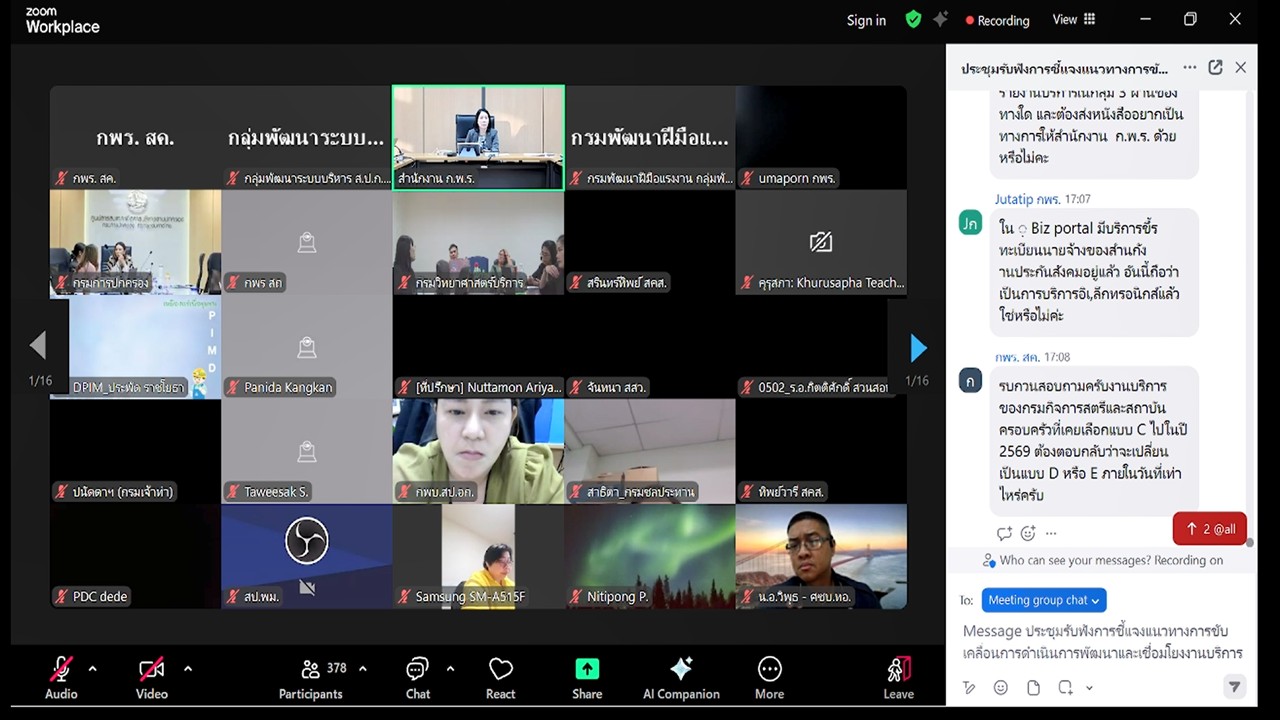Click the ก avatar in chat
The height and width of the screenshot is (720, 1280).
[x=970, y=380]
